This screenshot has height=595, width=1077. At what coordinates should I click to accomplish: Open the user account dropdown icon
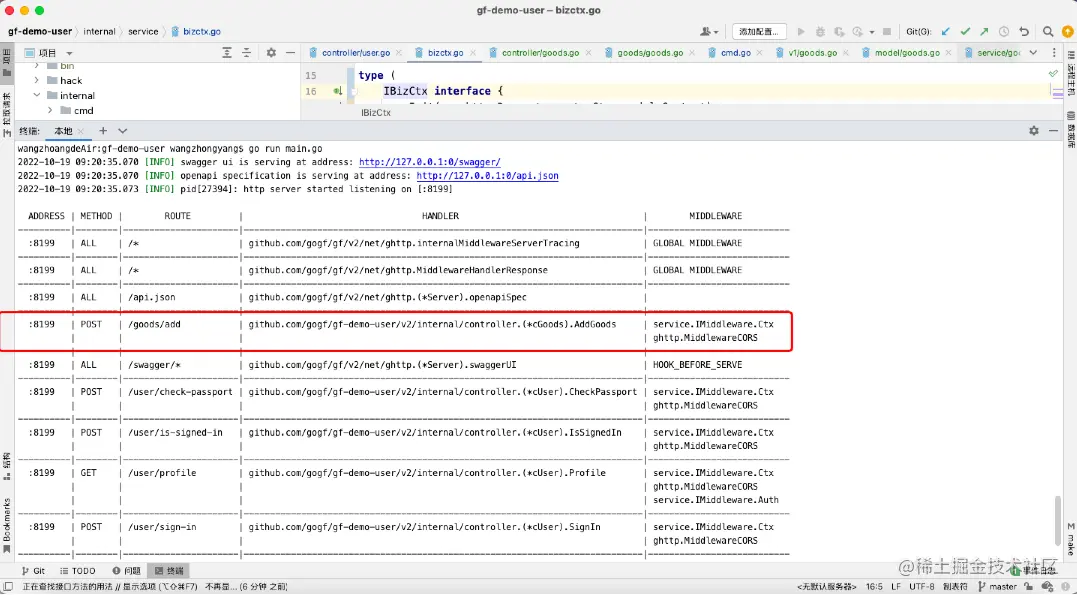tap(709, 32)
